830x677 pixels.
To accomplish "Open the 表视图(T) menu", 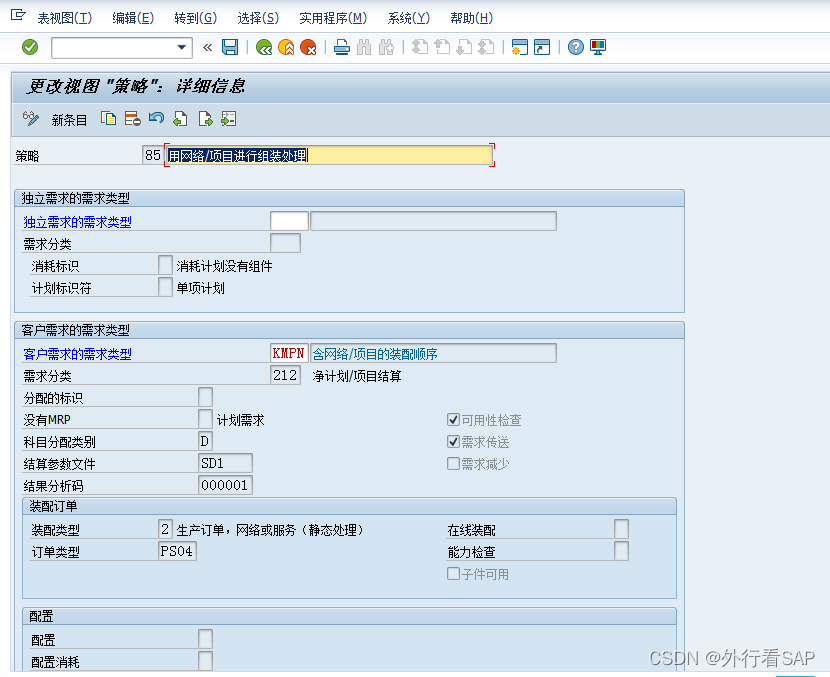I will (x=65, y=18).
